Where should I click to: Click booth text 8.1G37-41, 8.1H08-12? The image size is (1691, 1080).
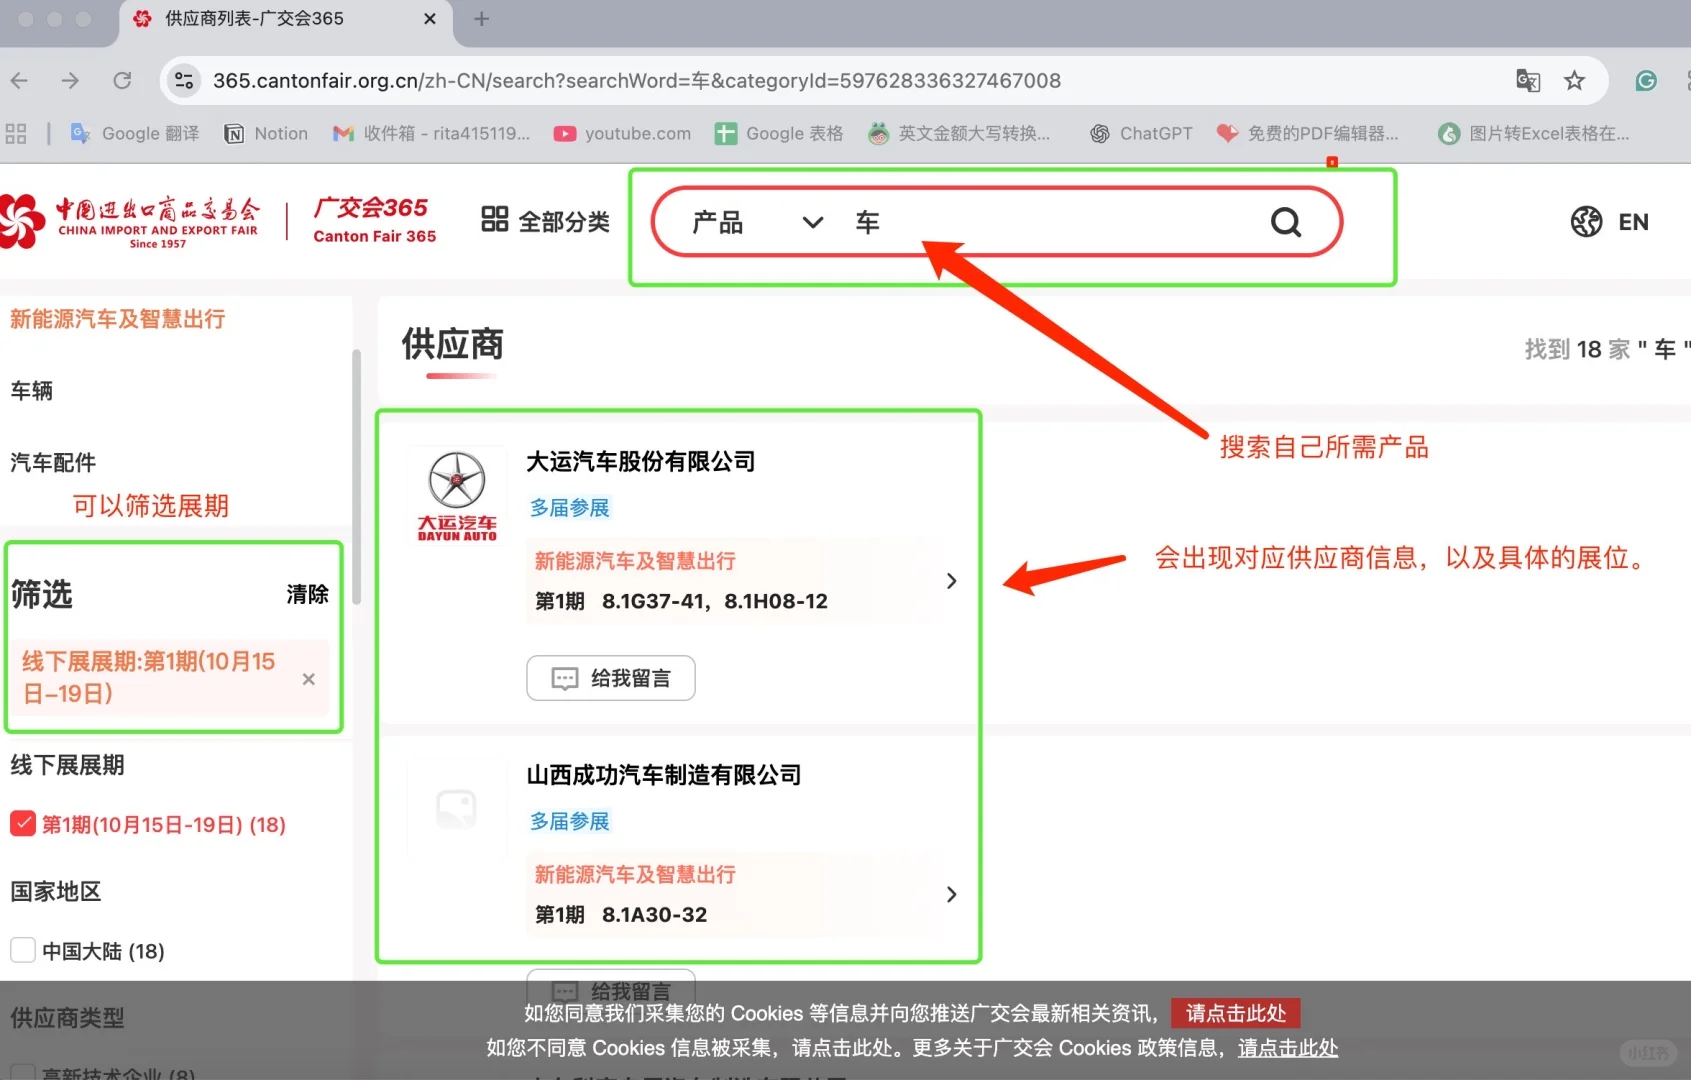pyautogui.click(x=715, y=601)
